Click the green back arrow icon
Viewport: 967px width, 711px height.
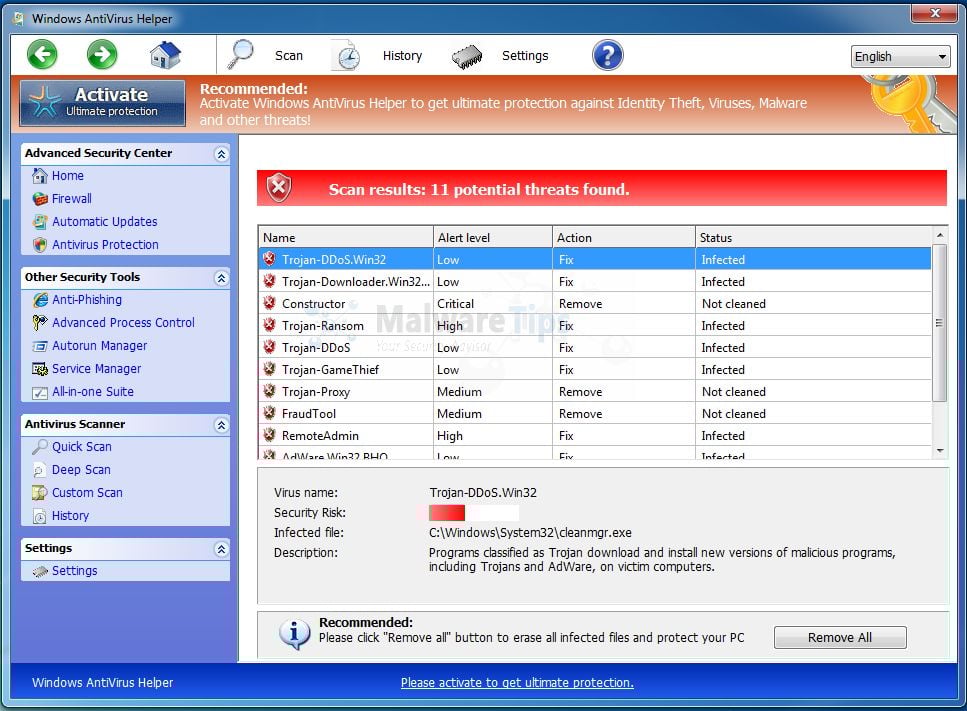pyautogui.click(x=42, y=55)
